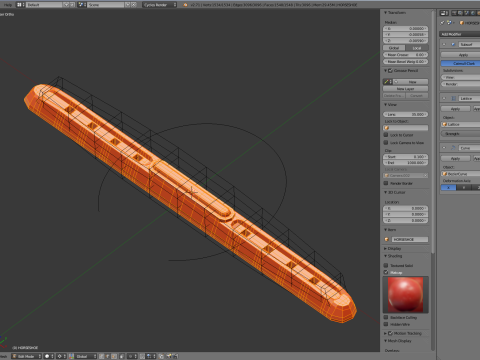Open the screen layout browse icon
Viewport: 480px width, 360px height.
pos(21,5)
